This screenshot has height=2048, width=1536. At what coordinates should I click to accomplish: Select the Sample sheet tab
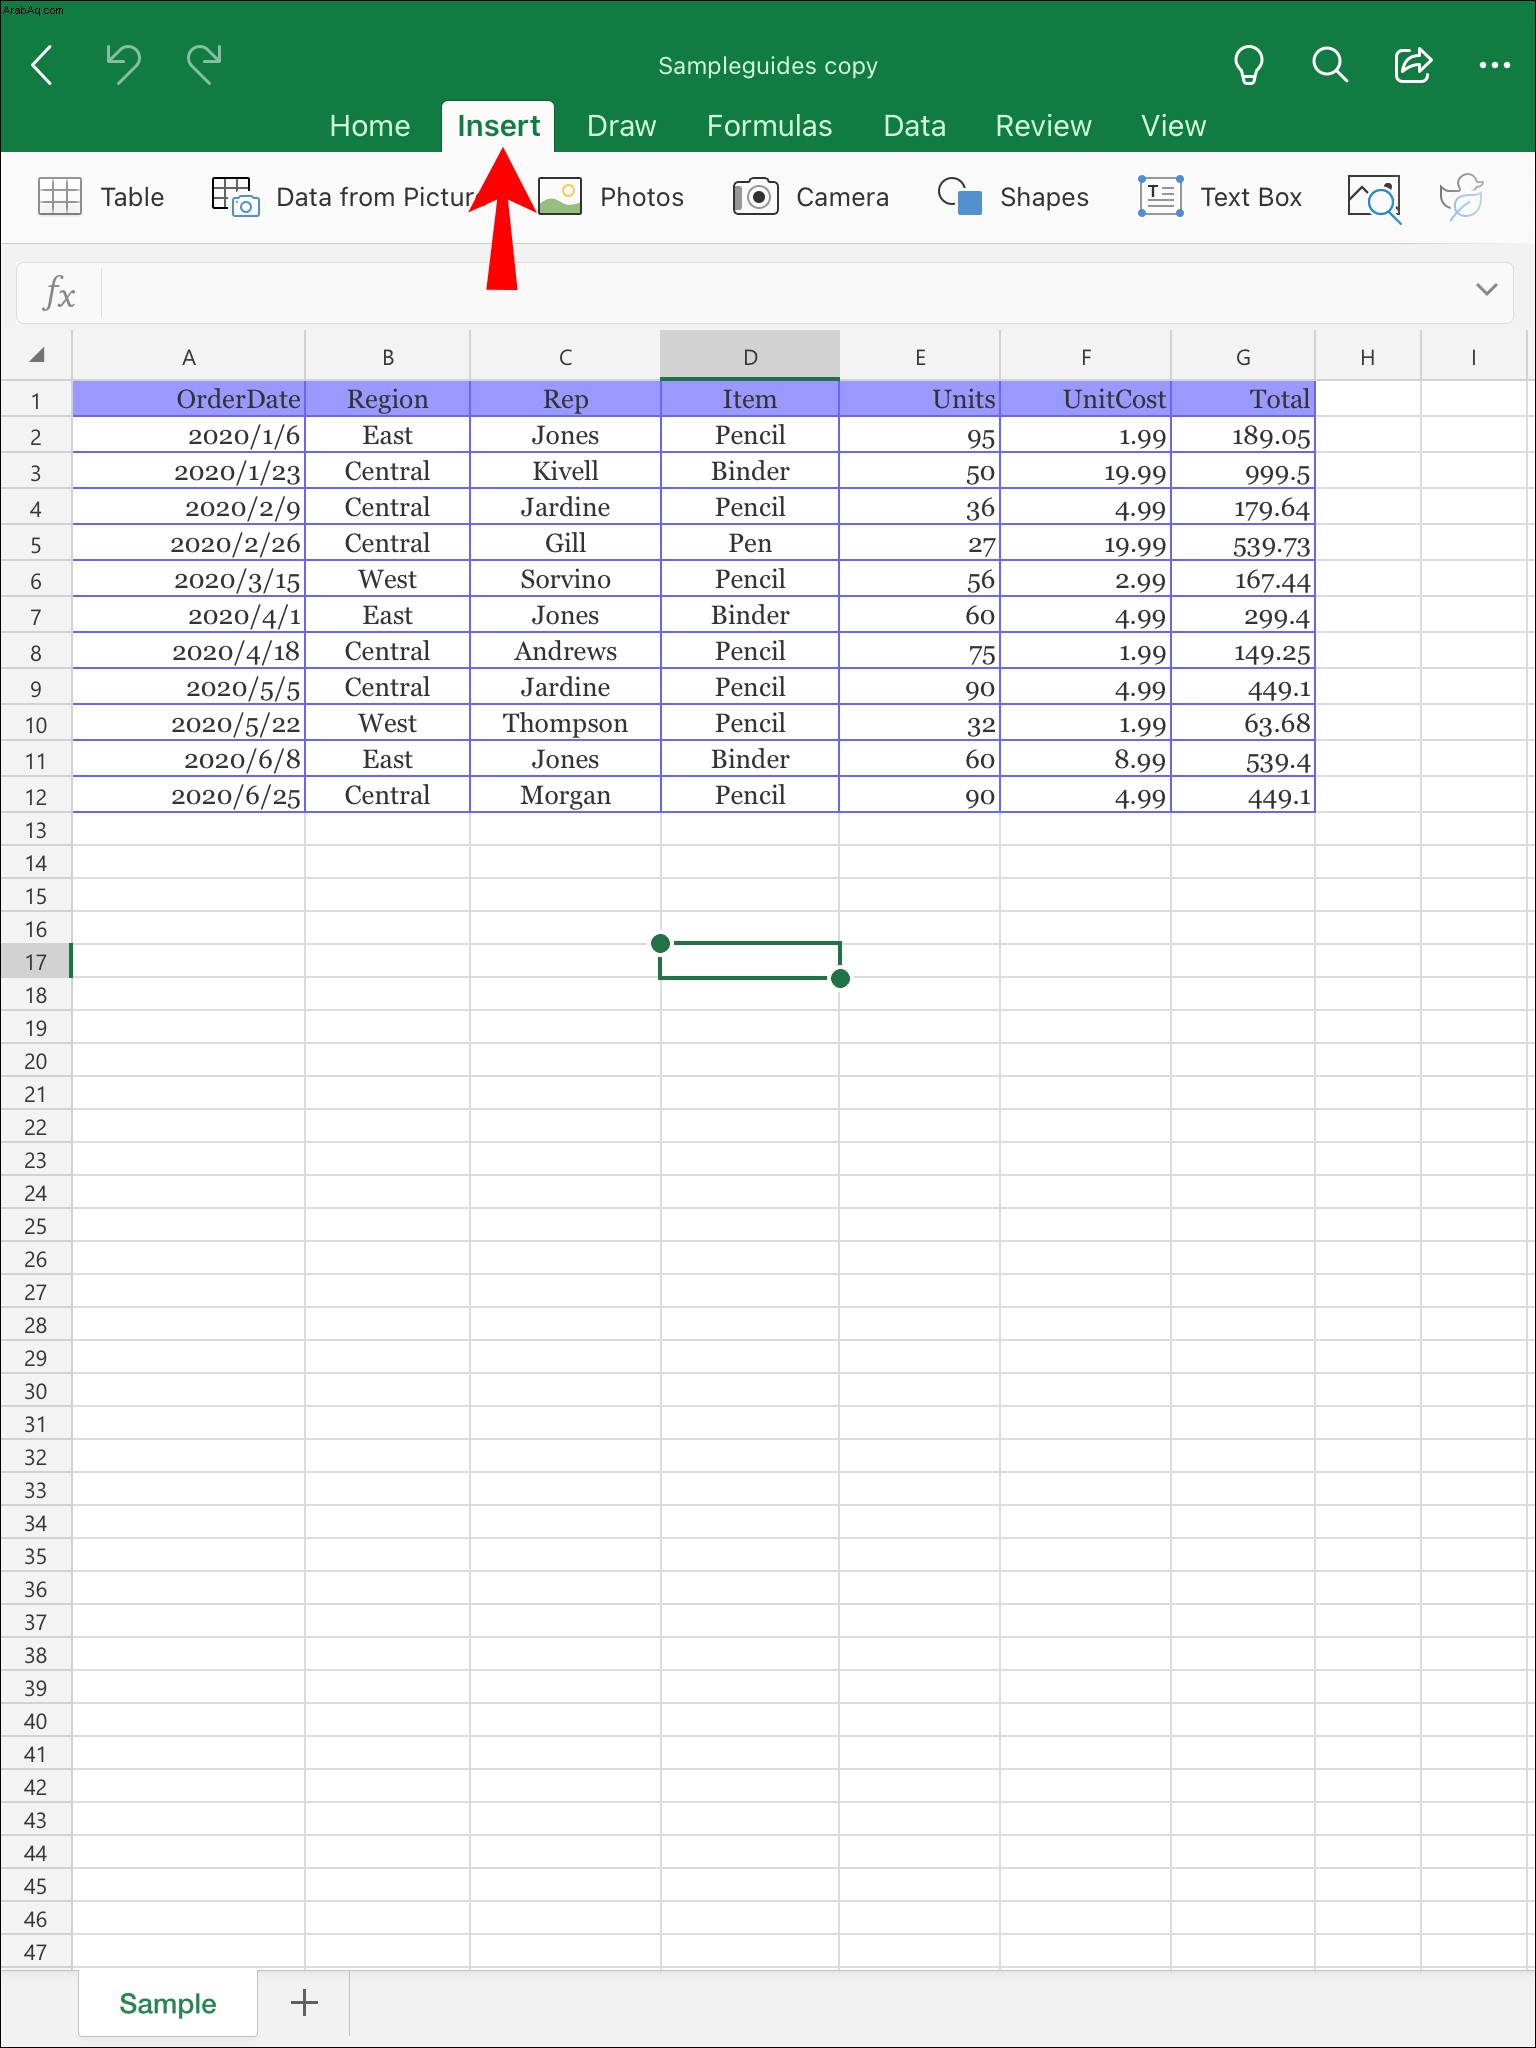point(167,2003)
